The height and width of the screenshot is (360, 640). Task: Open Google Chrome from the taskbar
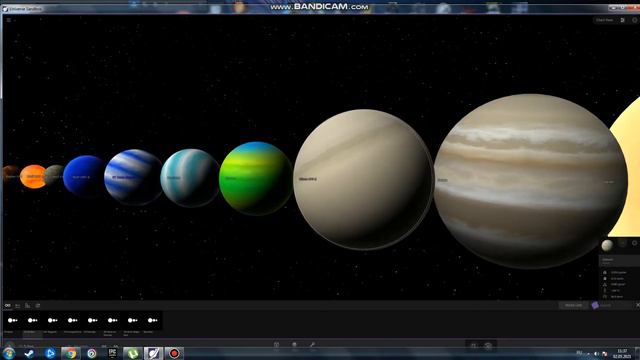(71, 353)
